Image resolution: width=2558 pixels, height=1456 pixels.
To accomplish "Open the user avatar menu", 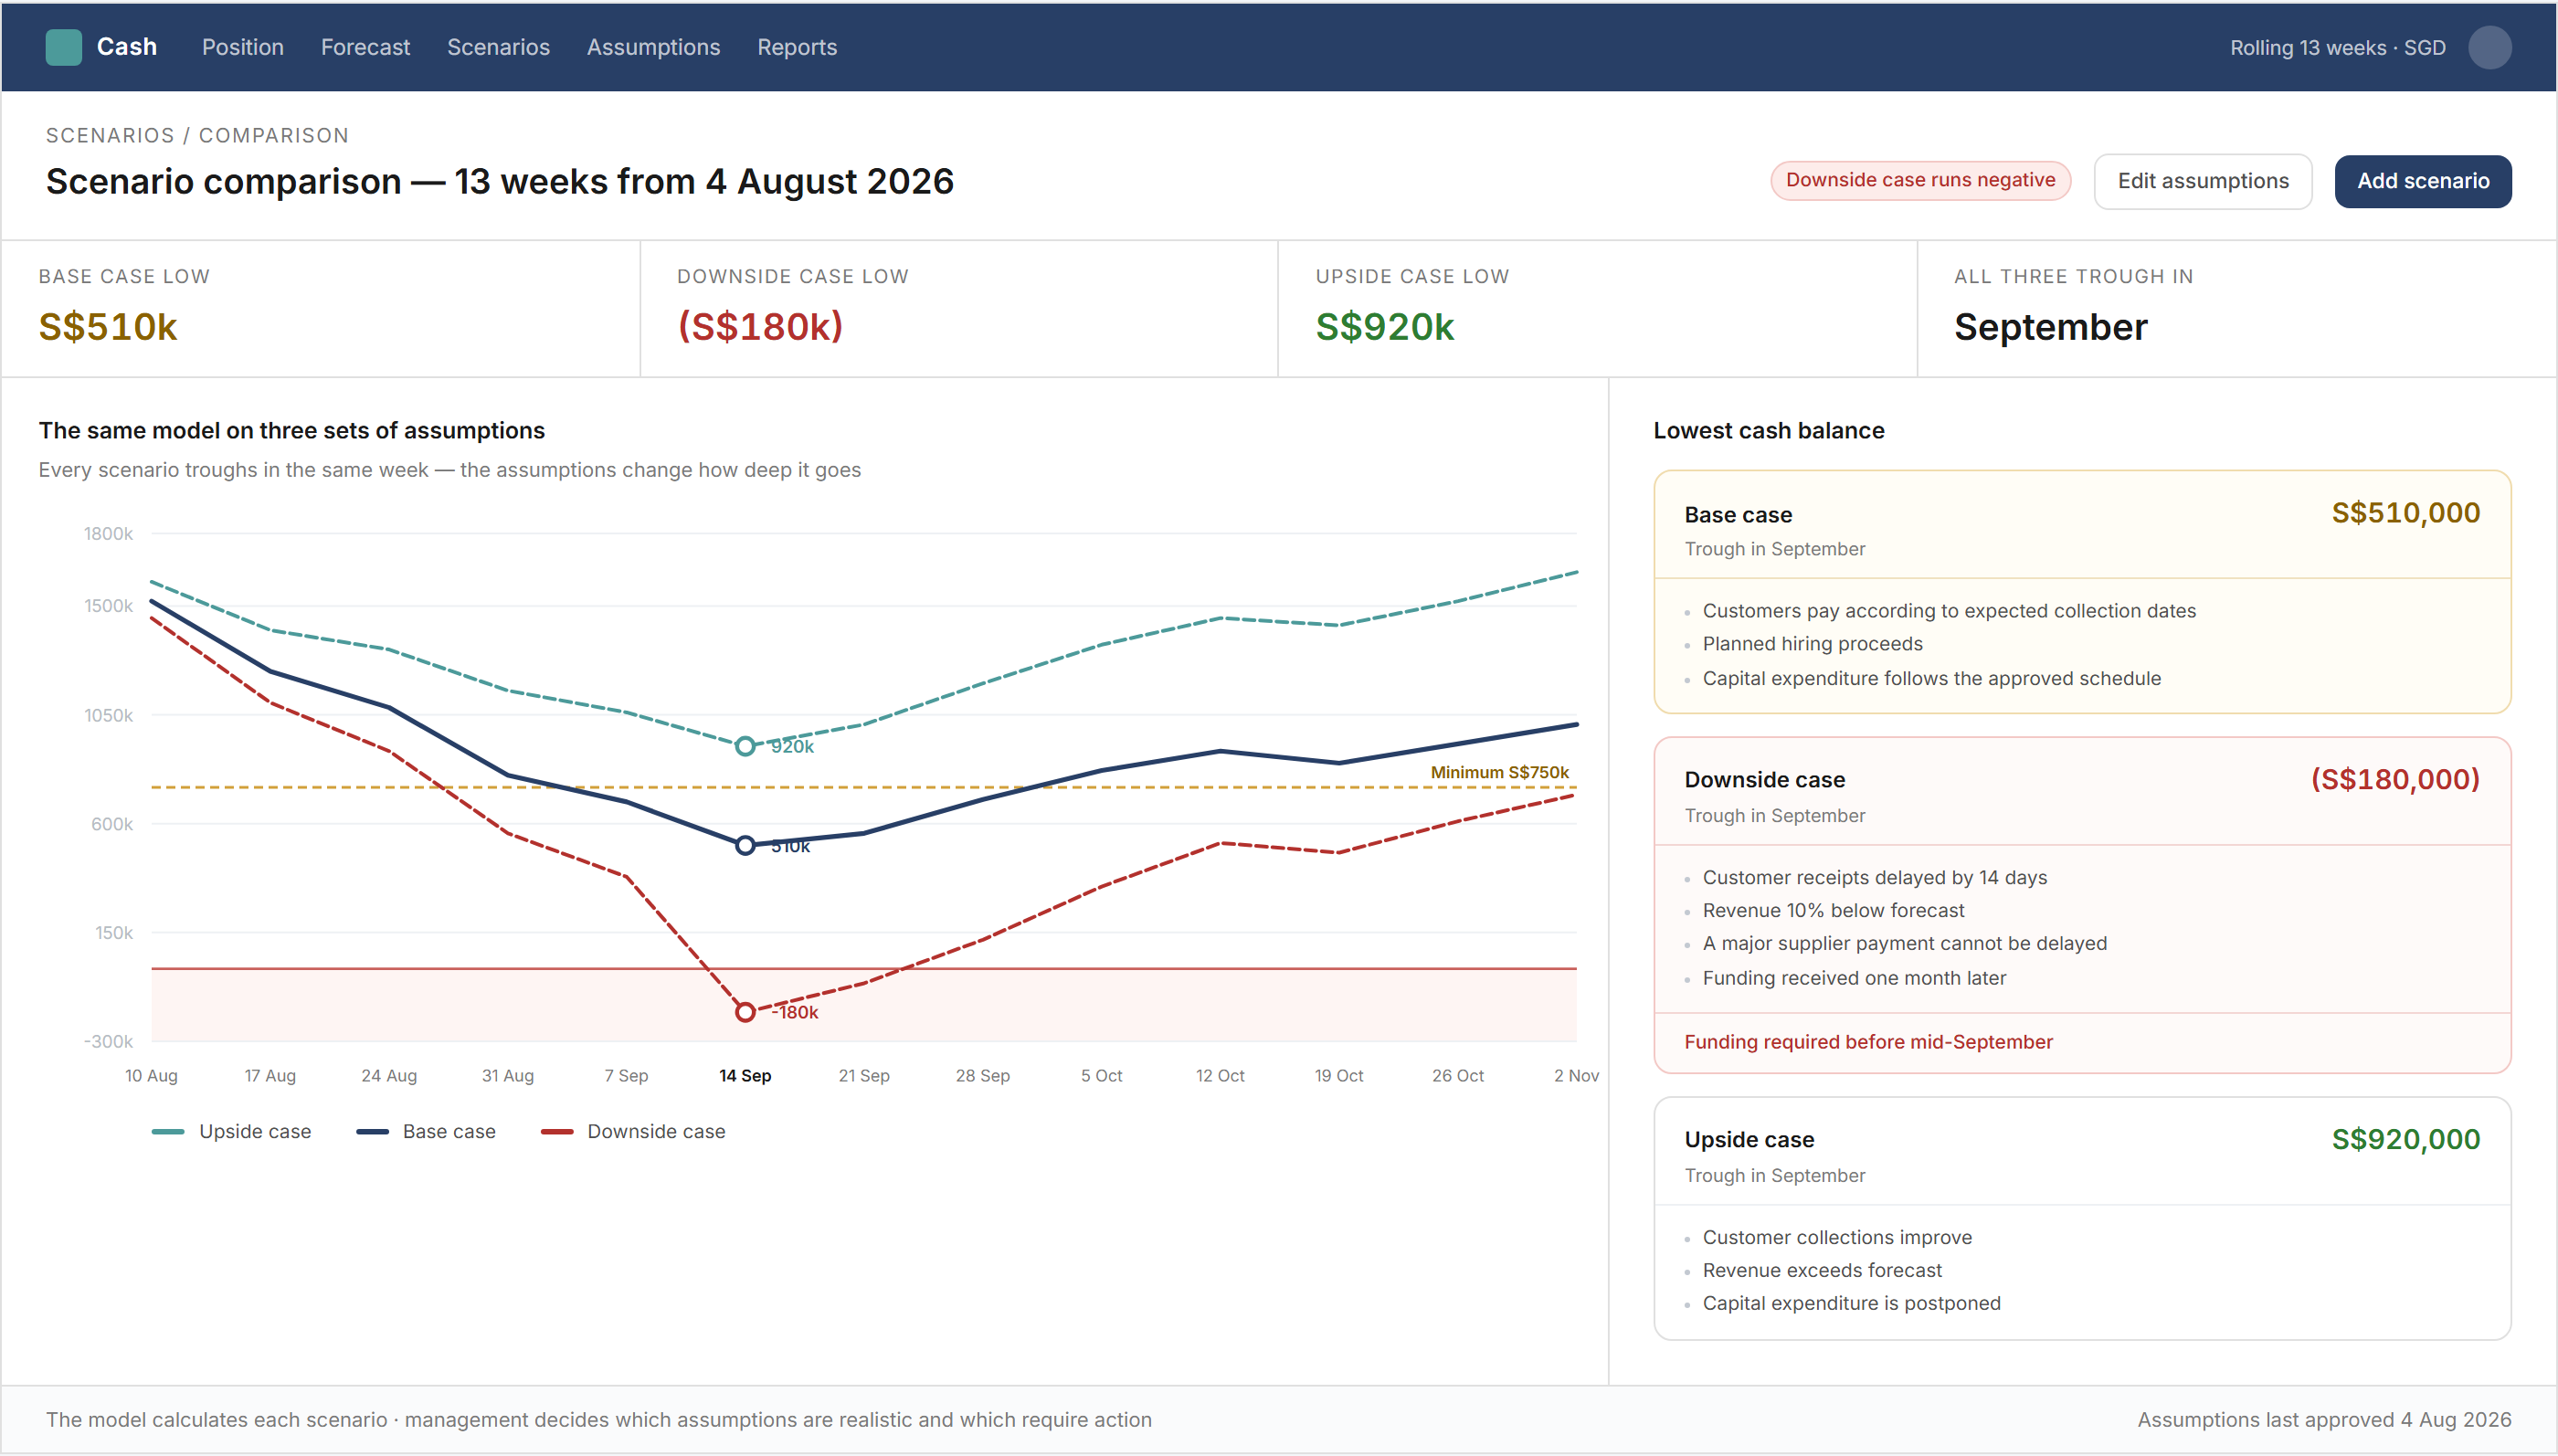I will 2489,47.
